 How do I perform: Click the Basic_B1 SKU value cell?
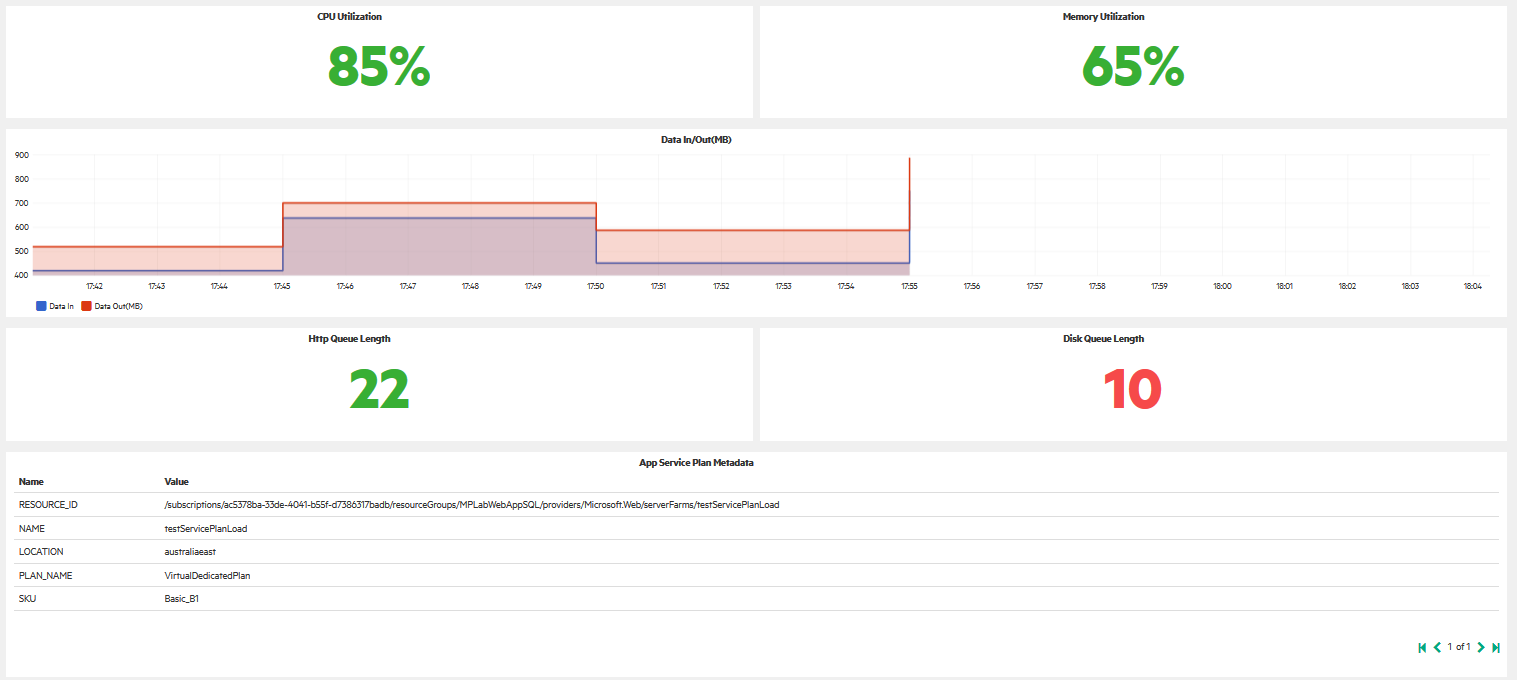coord(183,598)
